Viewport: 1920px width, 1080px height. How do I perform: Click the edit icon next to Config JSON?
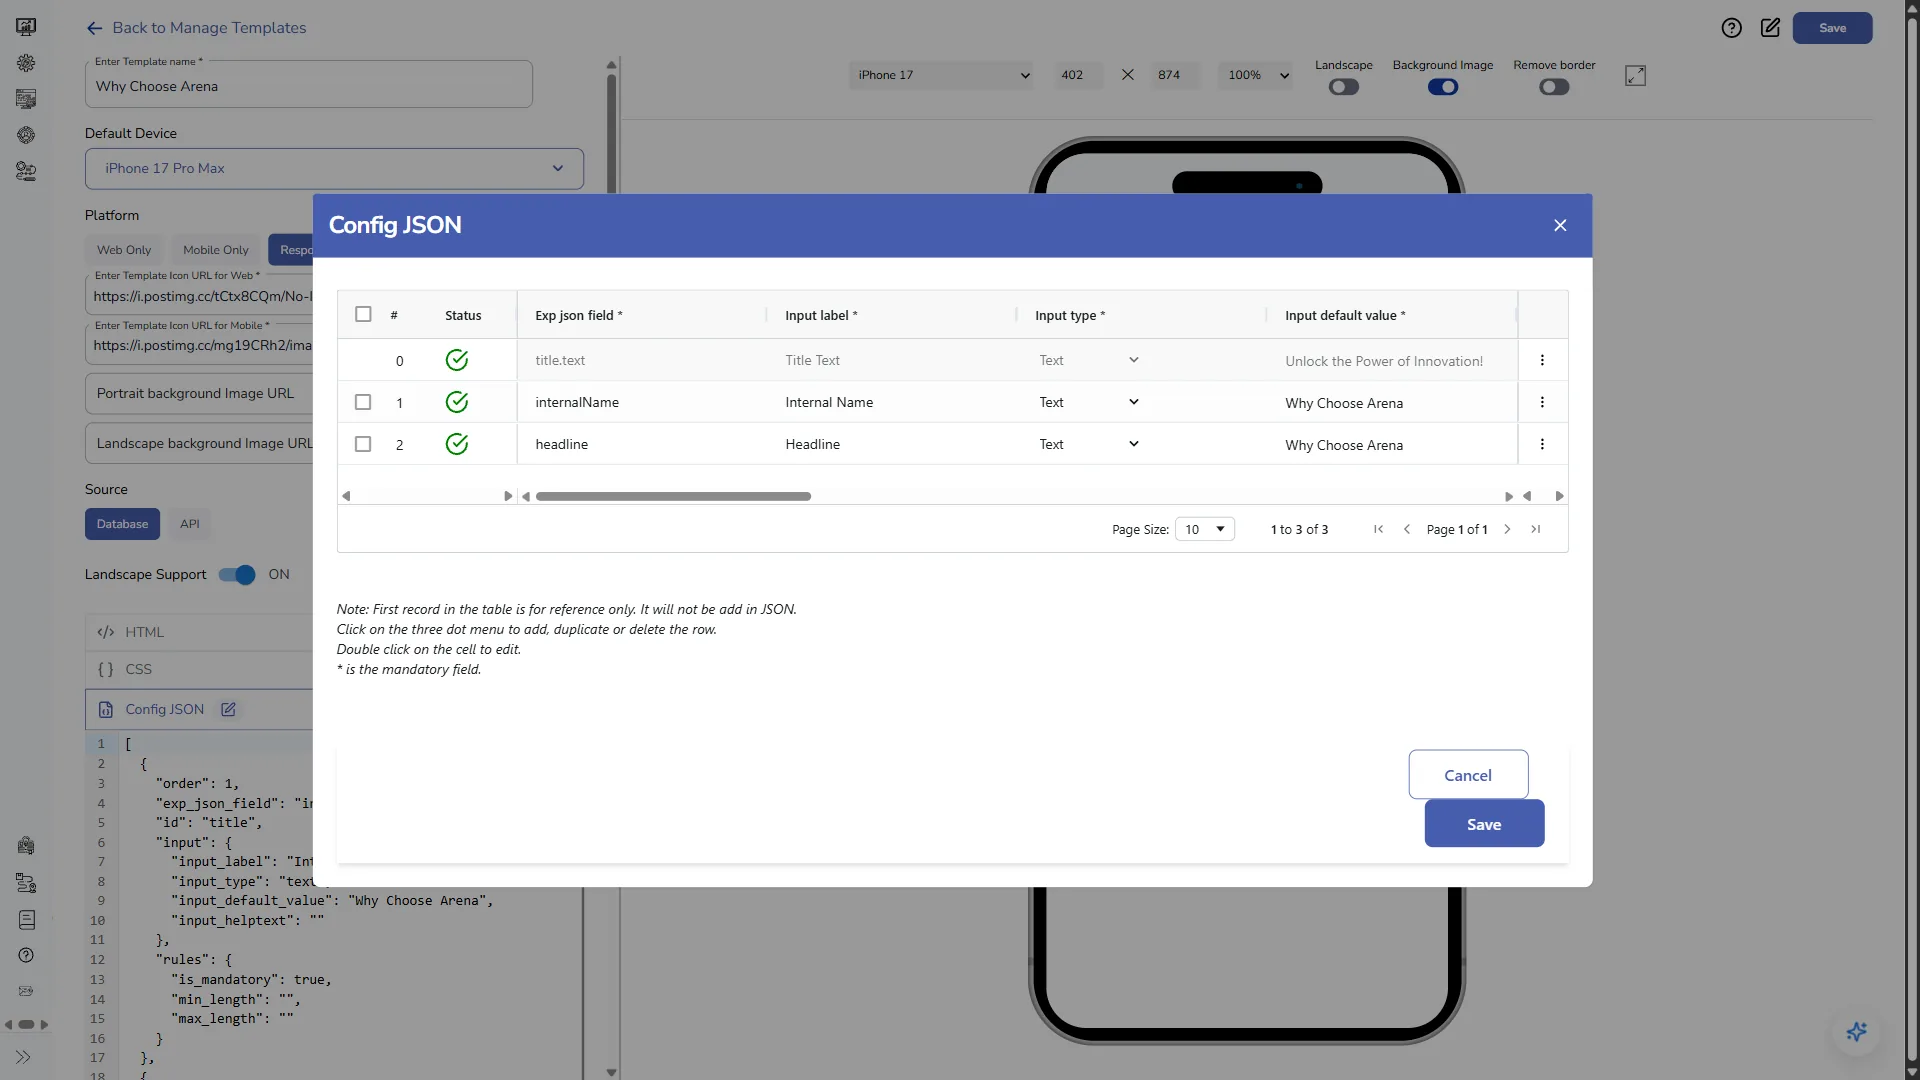click(228, 709)
